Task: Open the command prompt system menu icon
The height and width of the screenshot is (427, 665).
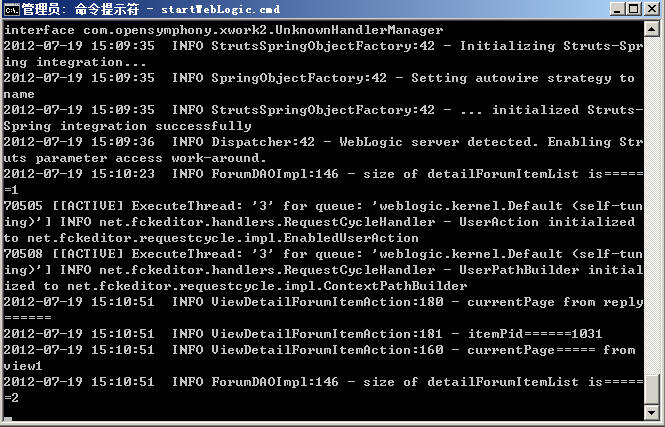Action: pos(11,9)
